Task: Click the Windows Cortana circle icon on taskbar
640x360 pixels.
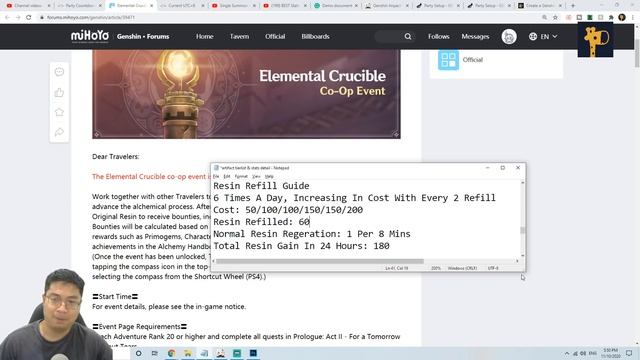Action: (x=138, y=353)
